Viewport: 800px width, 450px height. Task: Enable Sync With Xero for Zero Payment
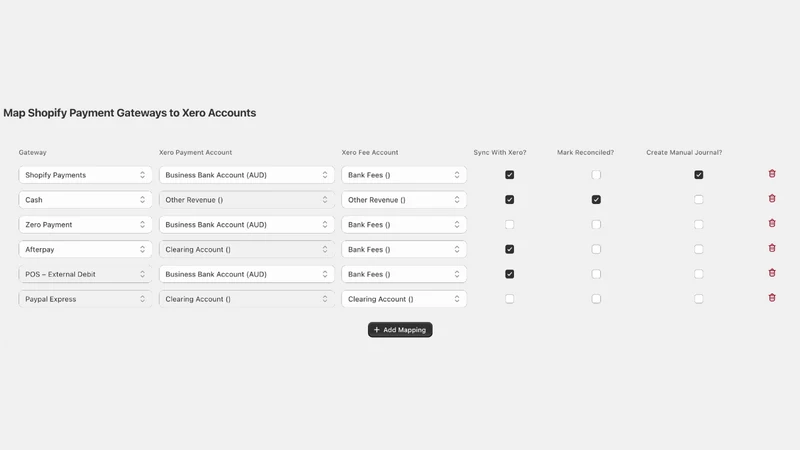pyautogui.click(x=509, y=224)
